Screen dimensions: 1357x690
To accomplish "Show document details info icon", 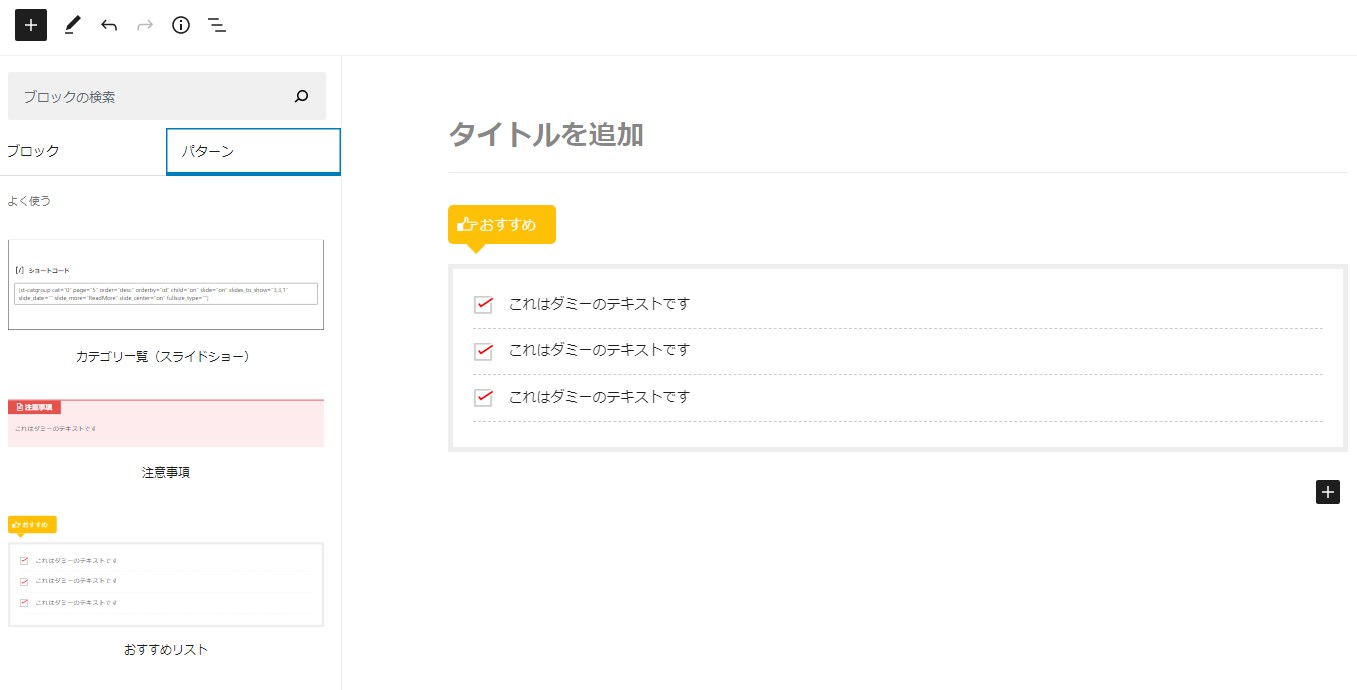I will (x=181, y=25).
